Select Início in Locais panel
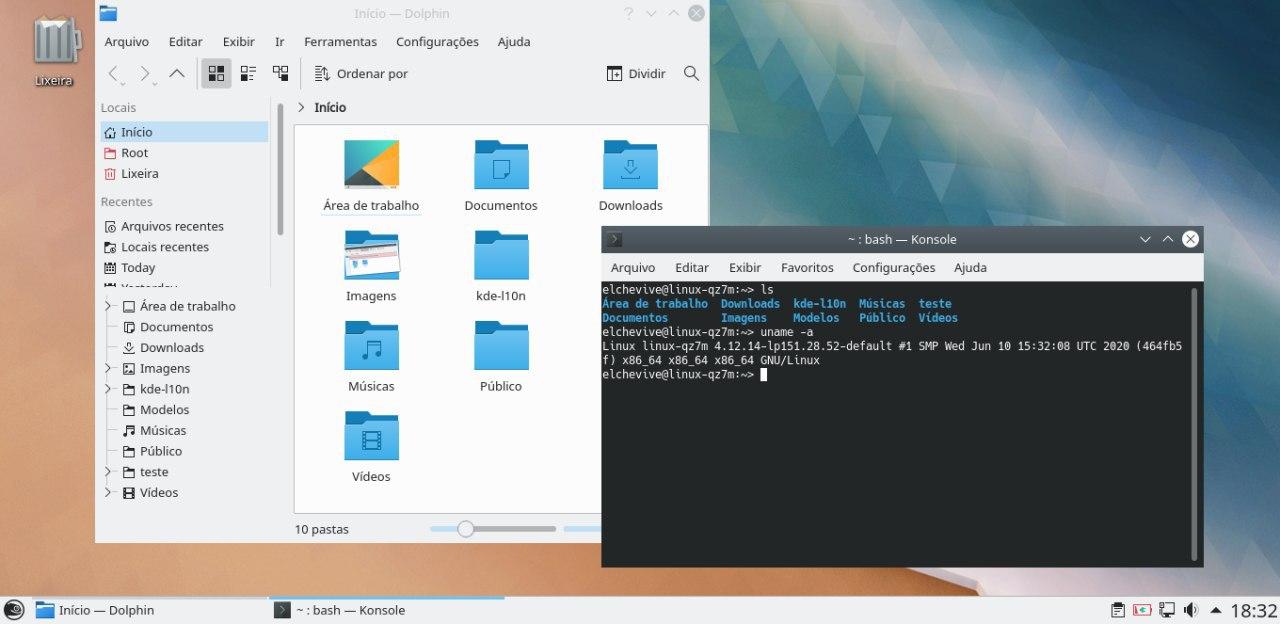Image resolution: width=1280 pixels, height=624 pixels. click(184, 132)
